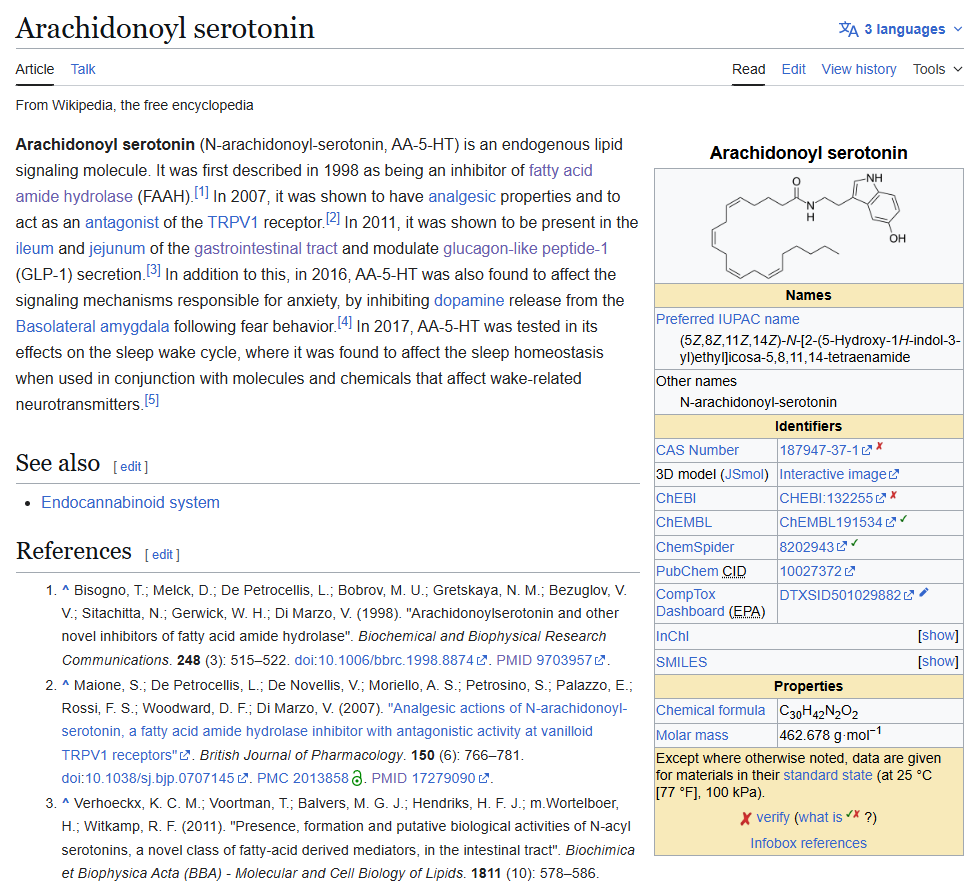Click the Preferred IUPAC name link
Image resolution: width=976 pixels, height=889 pixels.
tap(728, 319)
